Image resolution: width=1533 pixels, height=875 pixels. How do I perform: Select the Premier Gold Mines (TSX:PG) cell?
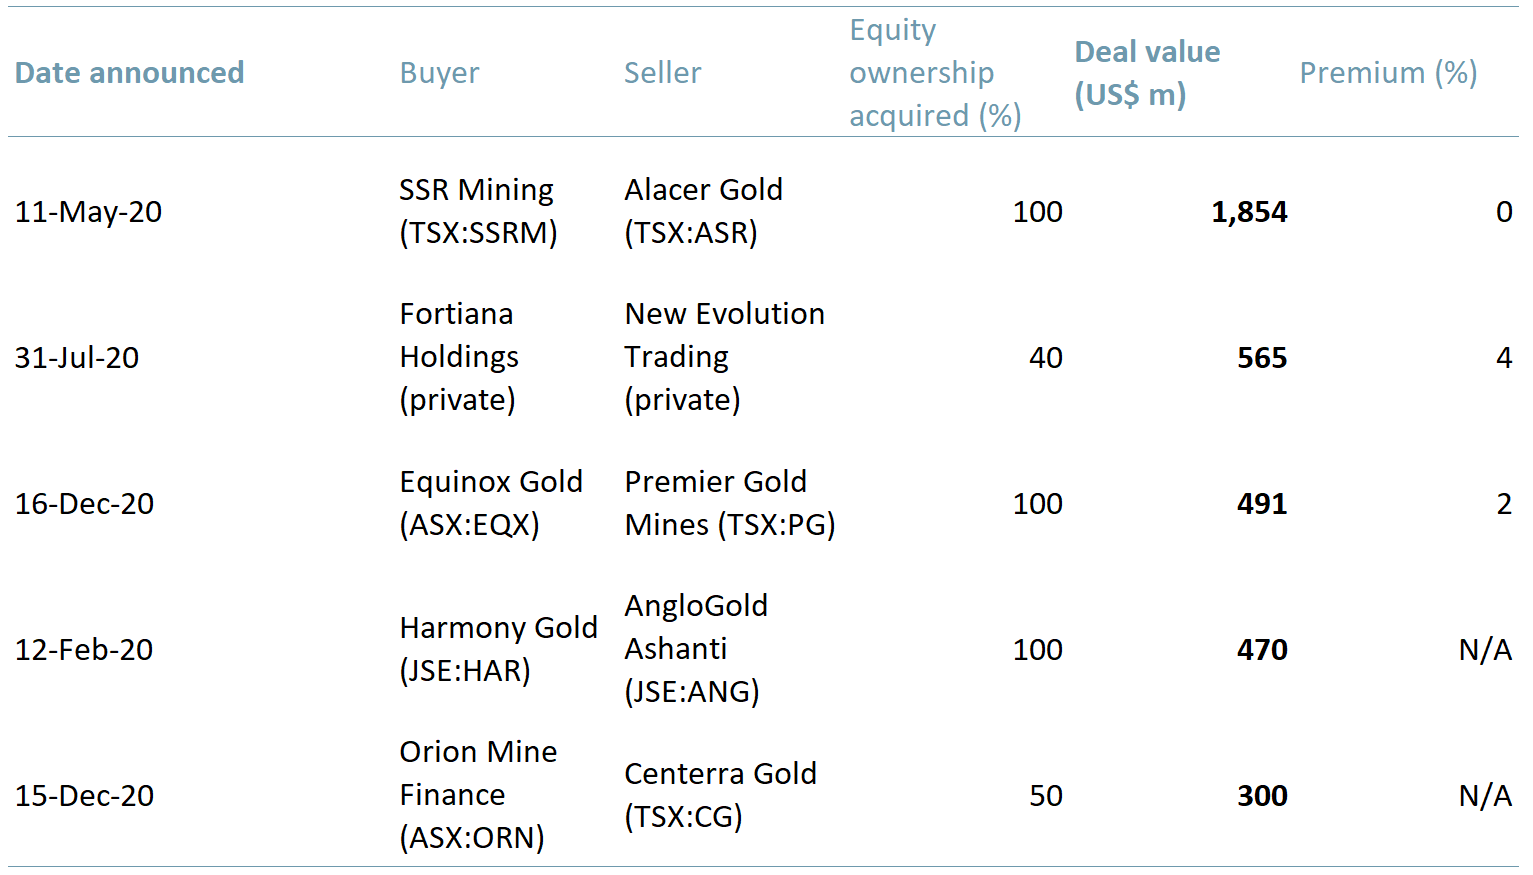[729, 503]
